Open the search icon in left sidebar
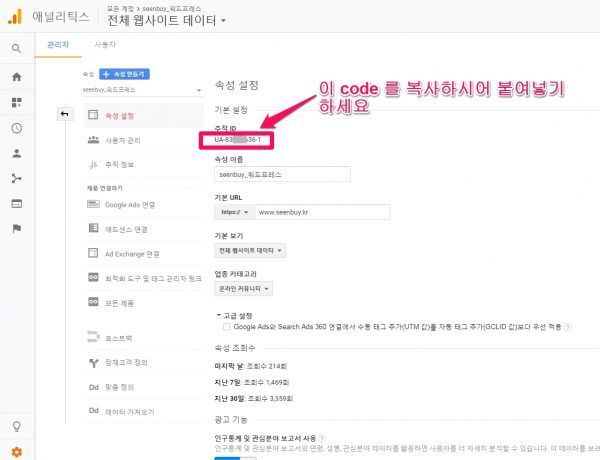Screen dimensions: 600x460 coord(16,48)
